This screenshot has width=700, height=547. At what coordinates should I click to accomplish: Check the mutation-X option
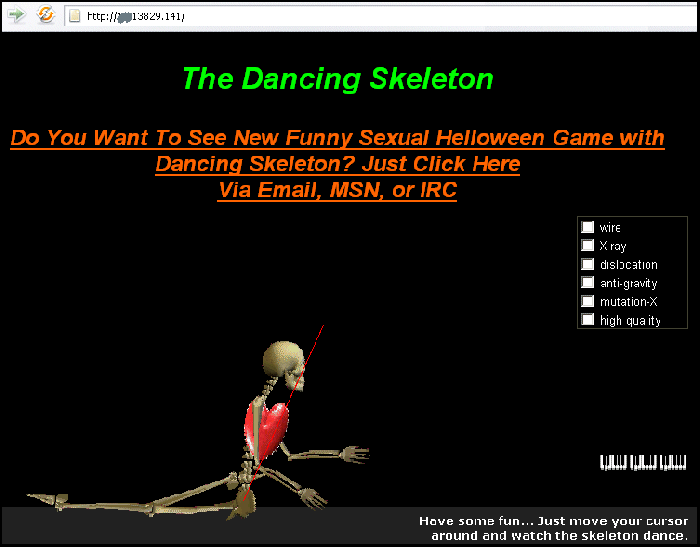(x=588, y=301)
